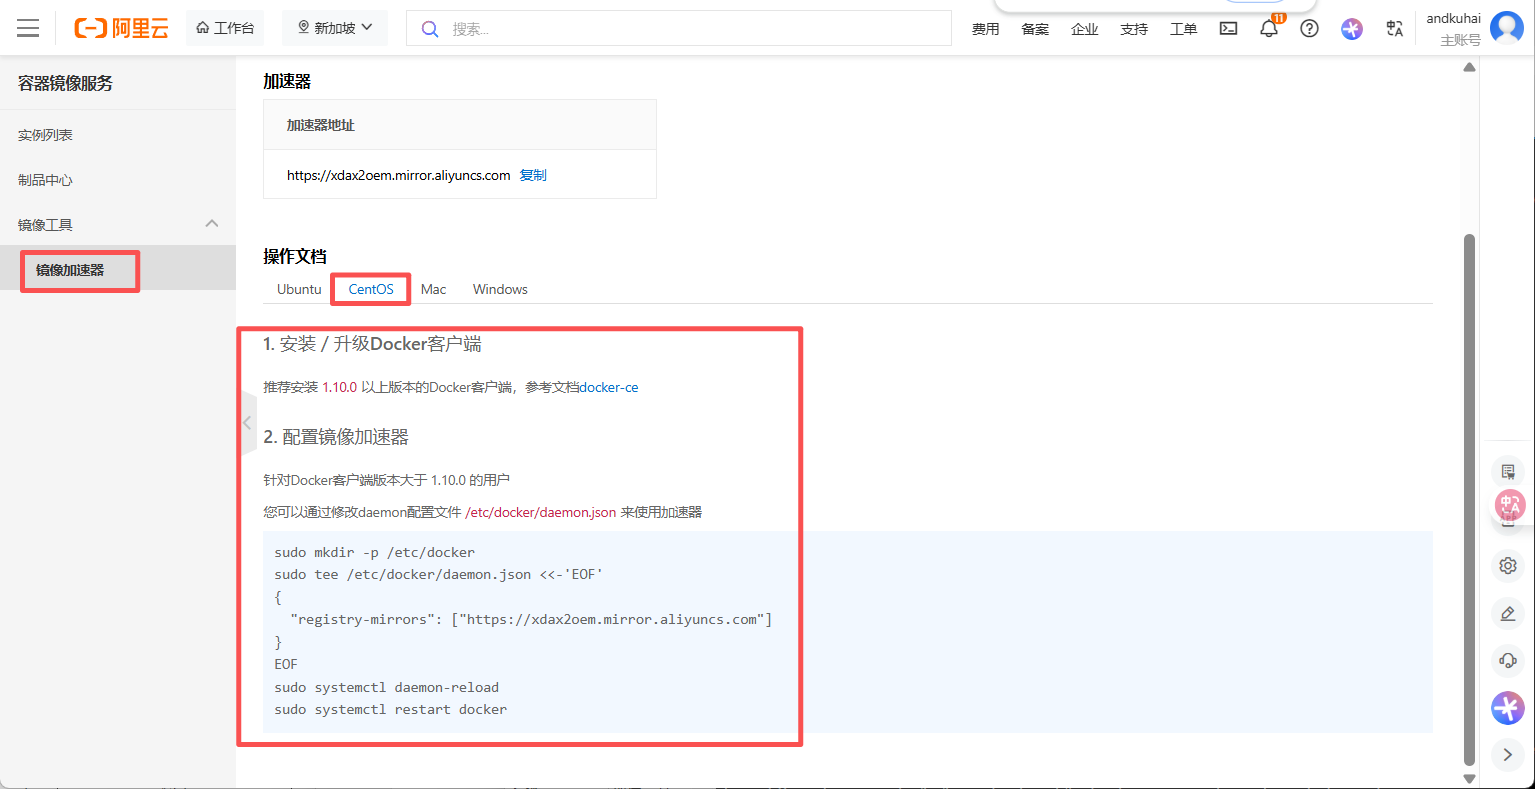The image size is (1535, 789).
Task: Switch to the Ubuntu tab
Action: click(298, 289)
